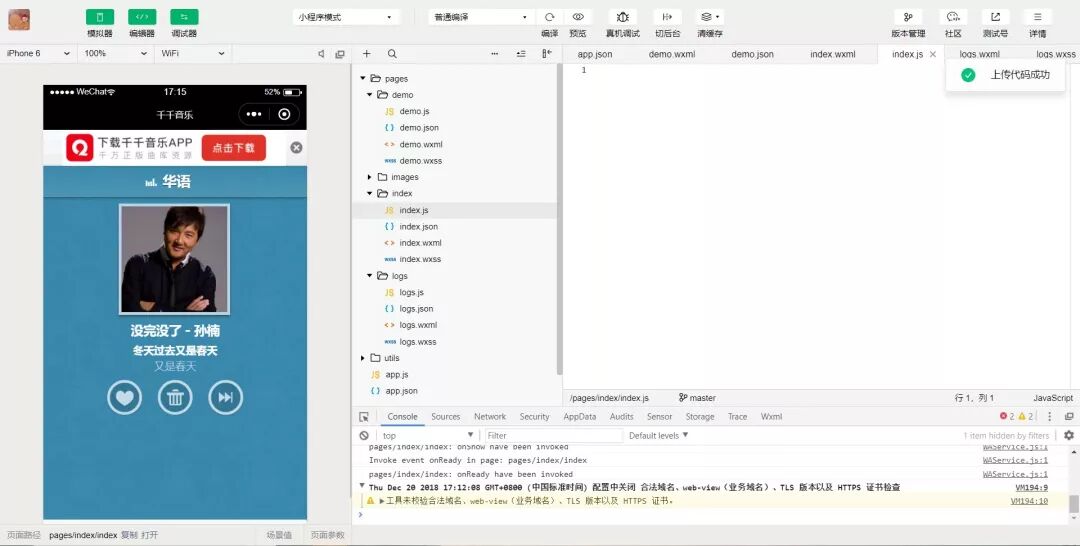Open the file tree more options icon
The height and width of the screenshot is (546, 1080).
click(x=495, y=54)
